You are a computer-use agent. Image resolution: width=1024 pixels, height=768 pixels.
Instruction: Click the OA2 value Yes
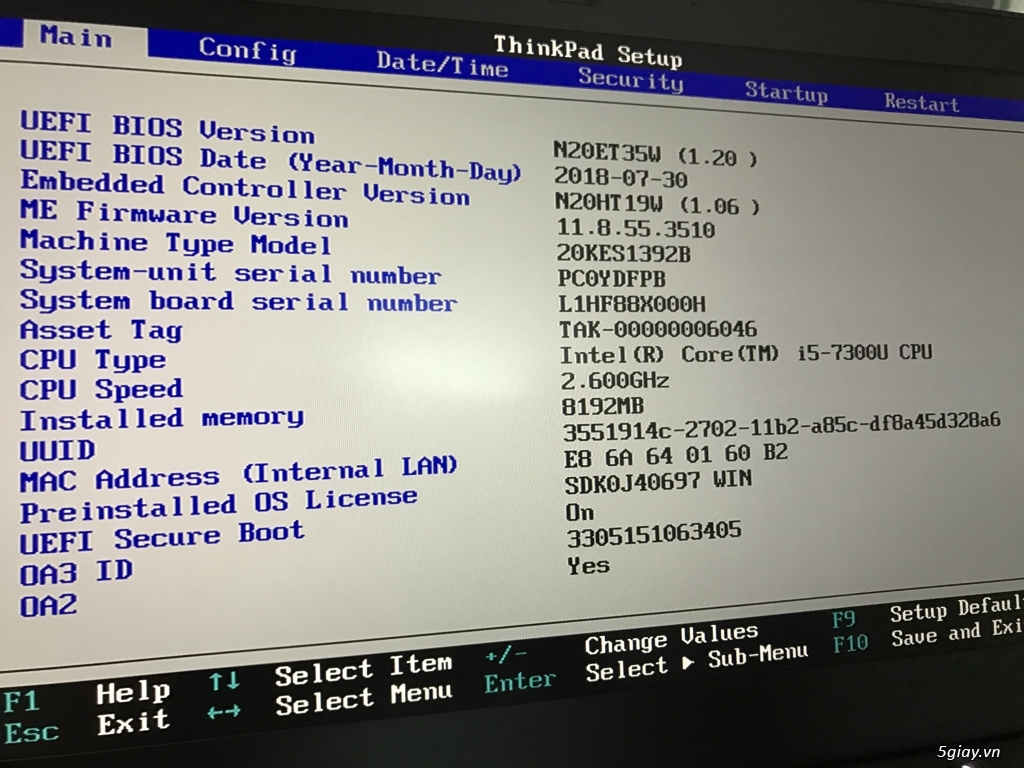588,565
